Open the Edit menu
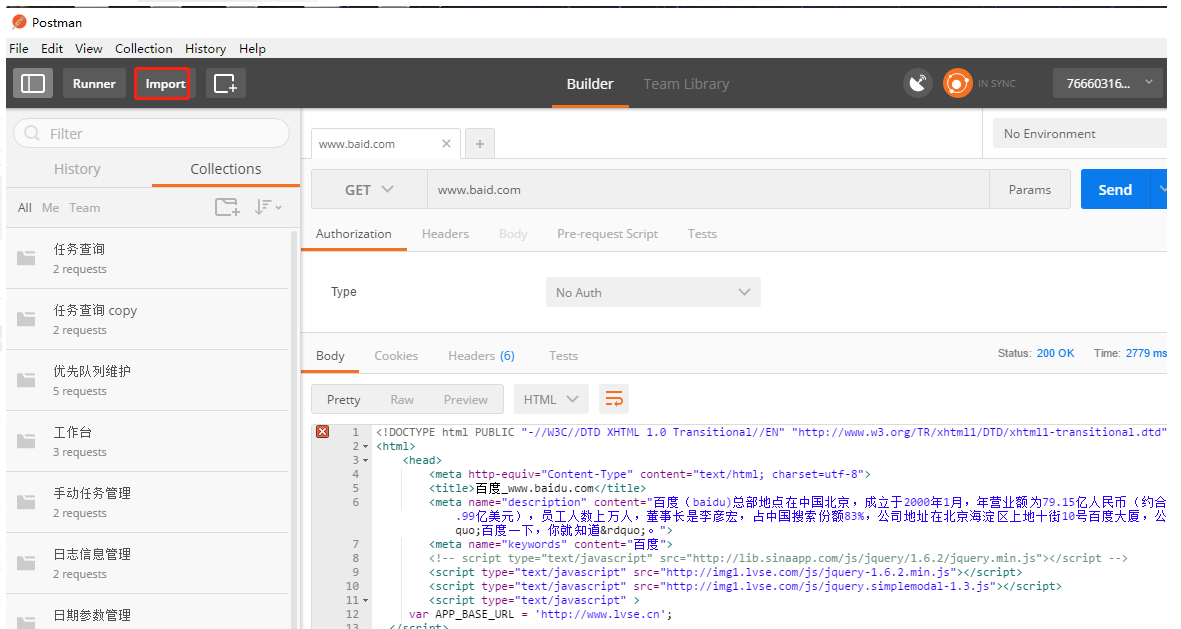Image resolution: width=1181 pixels, height=629 pixels. click(52, 48)
